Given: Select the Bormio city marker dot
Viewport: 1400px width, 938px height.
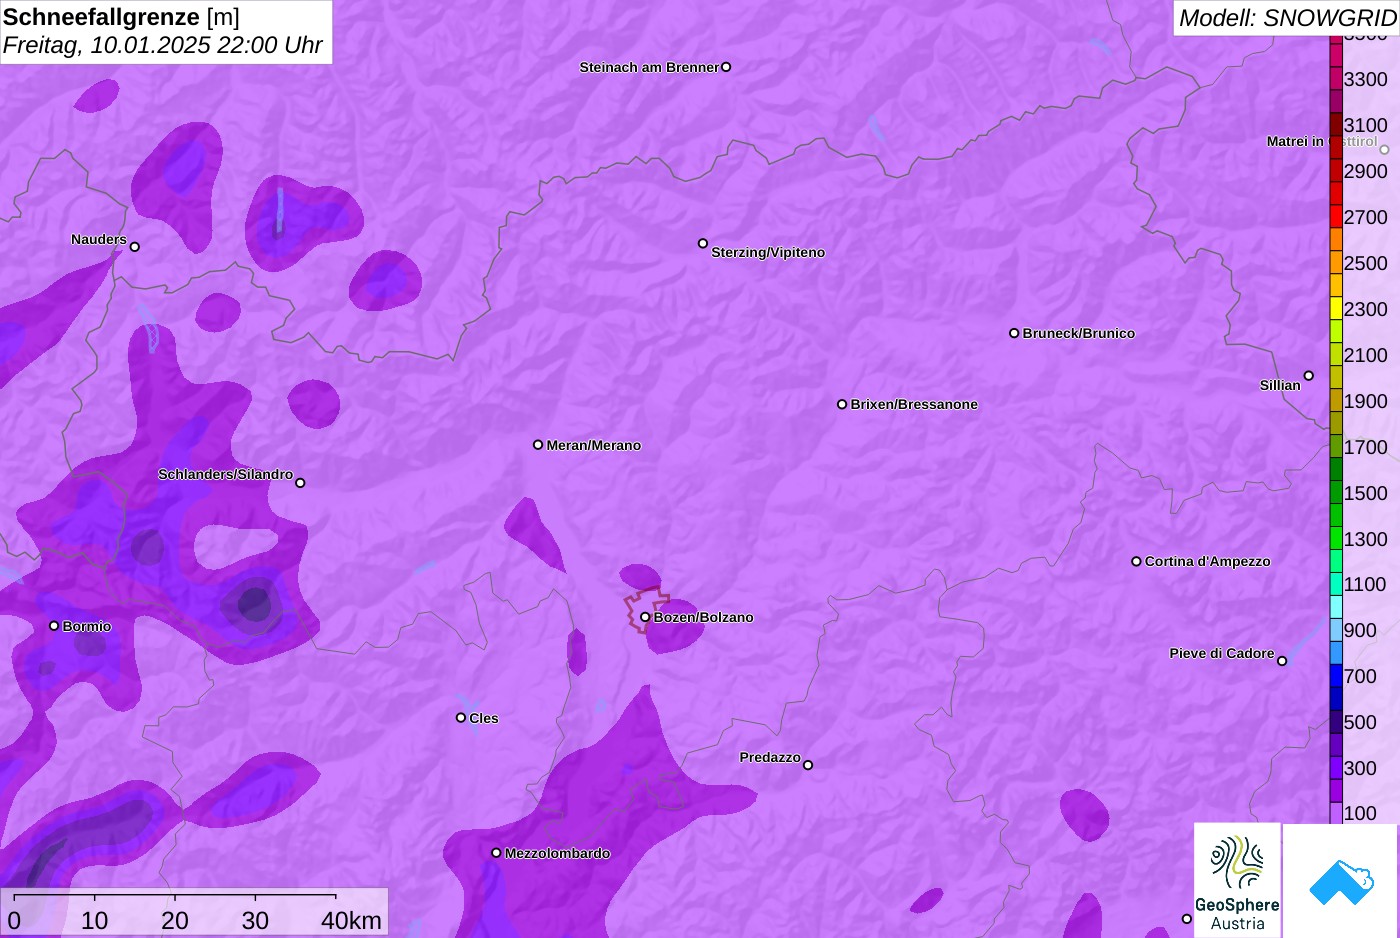Looking at the screenshot, I should 54,626.
